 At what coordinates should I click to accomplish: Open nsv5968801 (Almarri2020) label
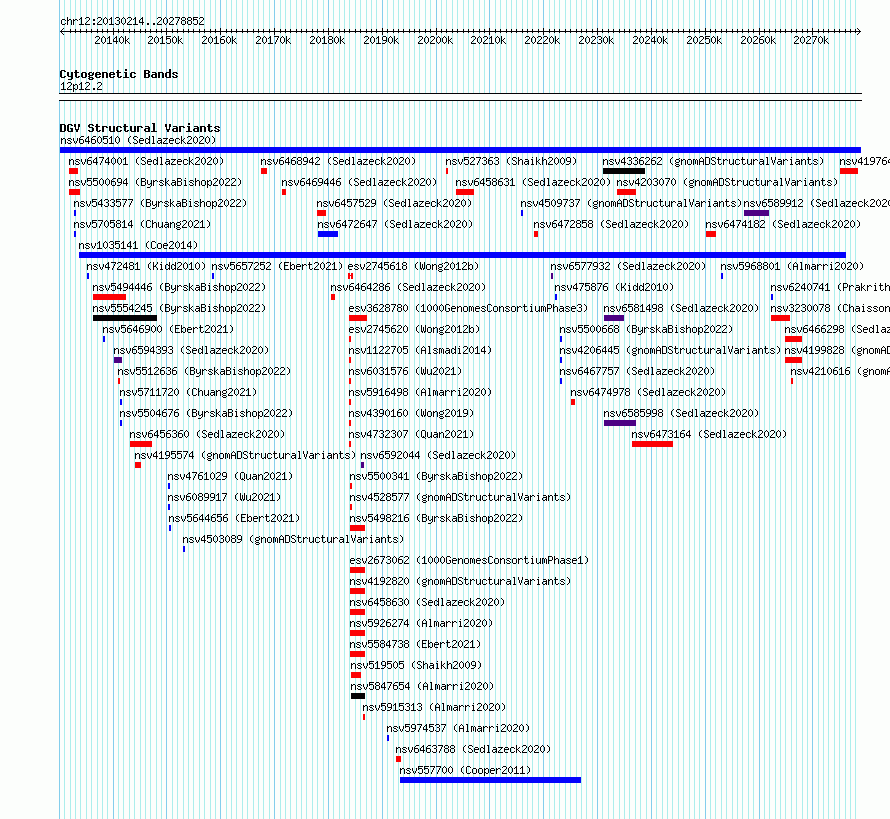[x=792, y=266]
